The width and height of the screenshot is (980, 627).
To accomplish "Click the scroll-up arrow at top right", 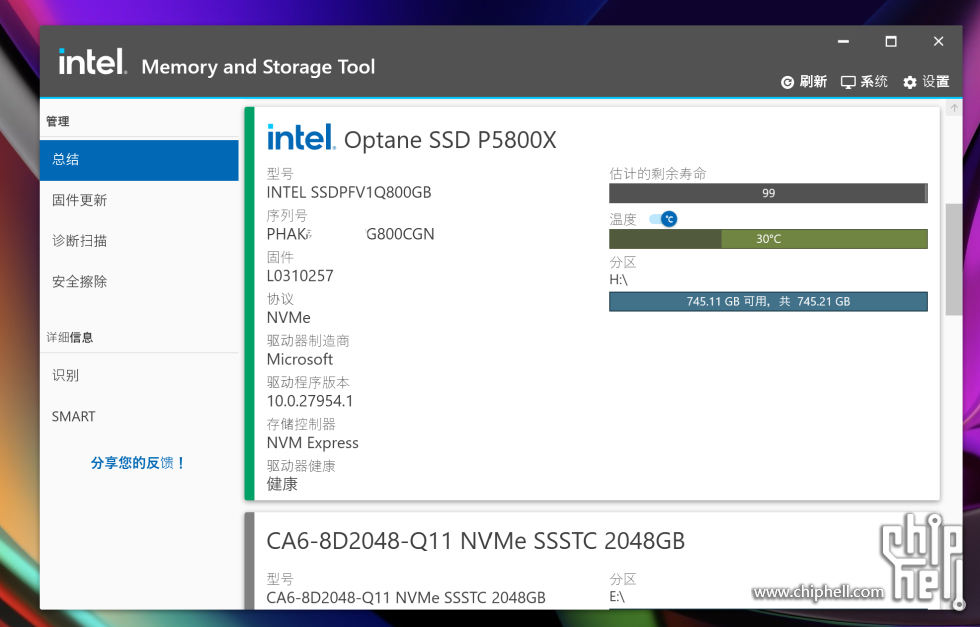I will click(954, 108).
